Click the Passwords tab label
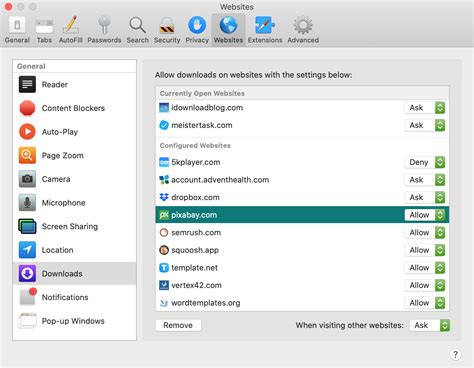 (x=104, y=40)
